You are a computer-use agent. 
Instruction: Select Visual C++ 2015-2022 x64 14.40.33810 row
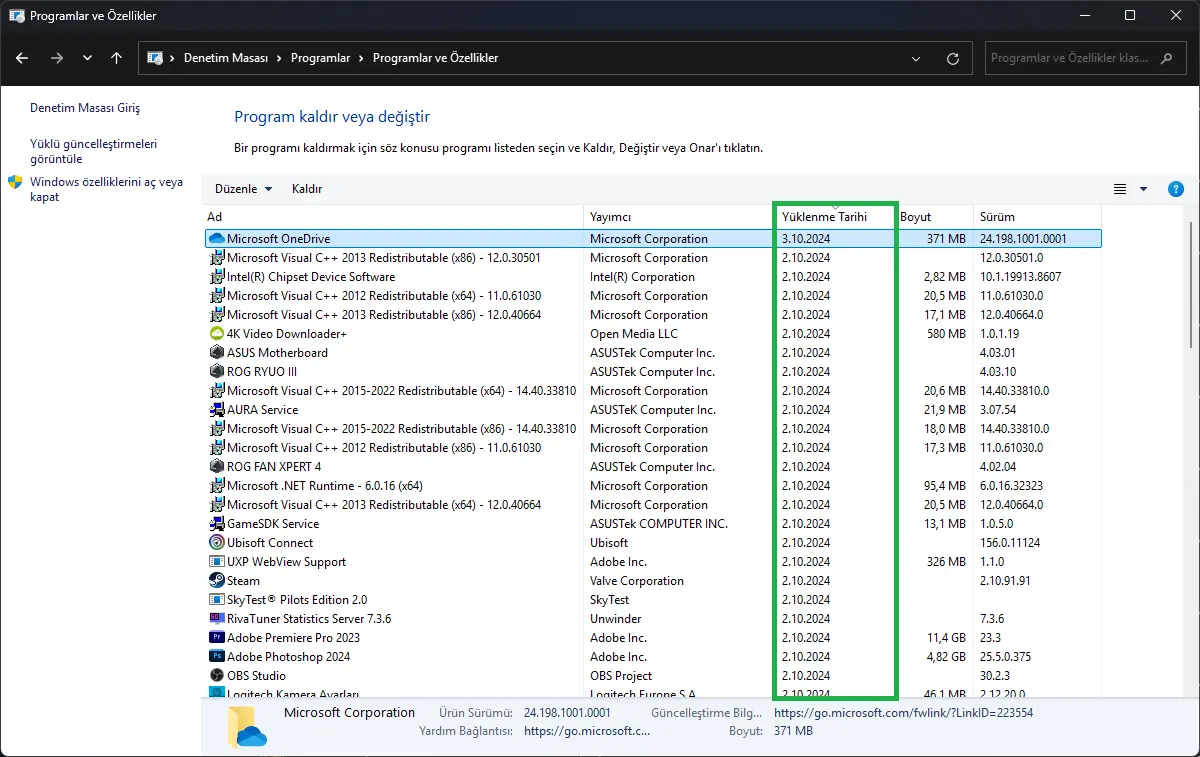[653, 391]
